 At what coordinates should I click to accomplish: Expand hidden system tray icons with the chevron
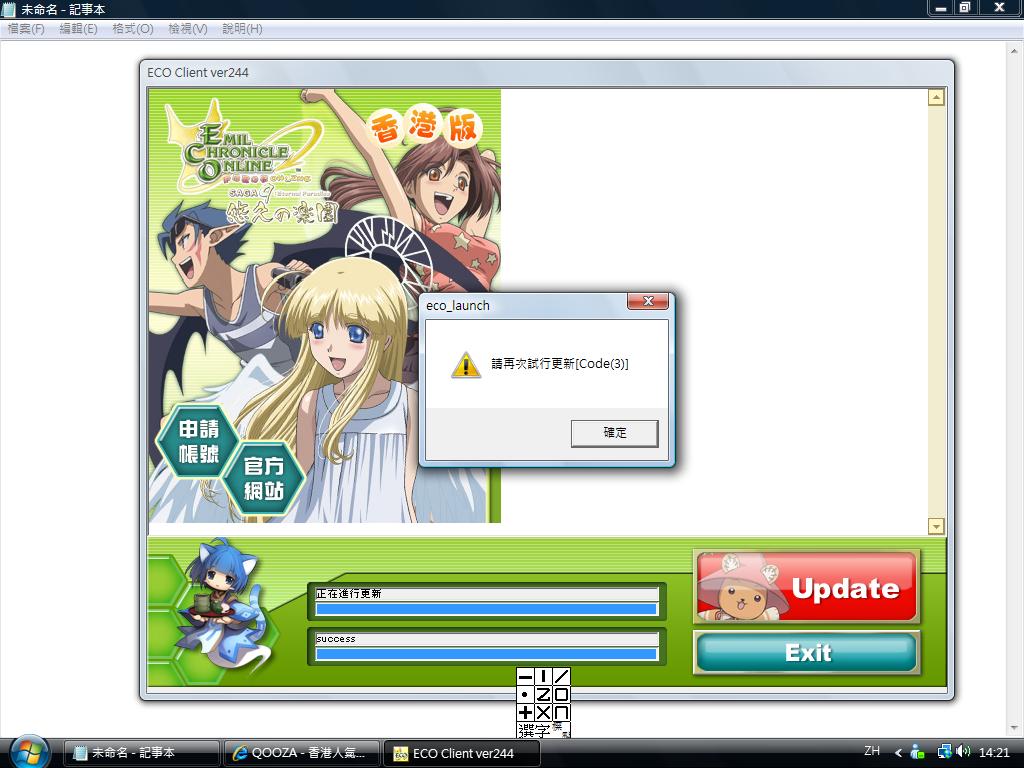point(899,753)
